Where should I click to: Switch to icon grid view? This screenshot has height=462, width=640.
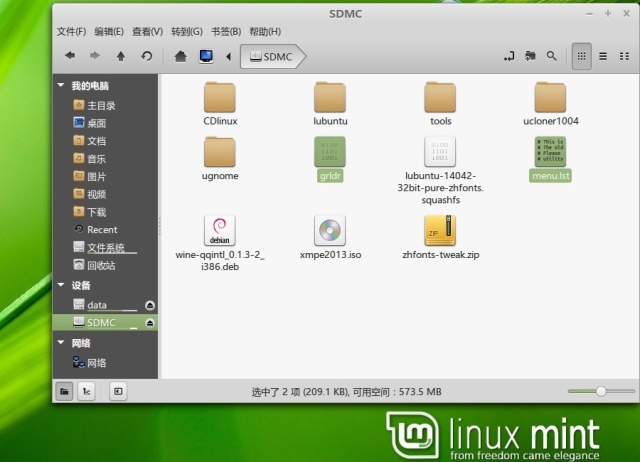coord(581,57)
